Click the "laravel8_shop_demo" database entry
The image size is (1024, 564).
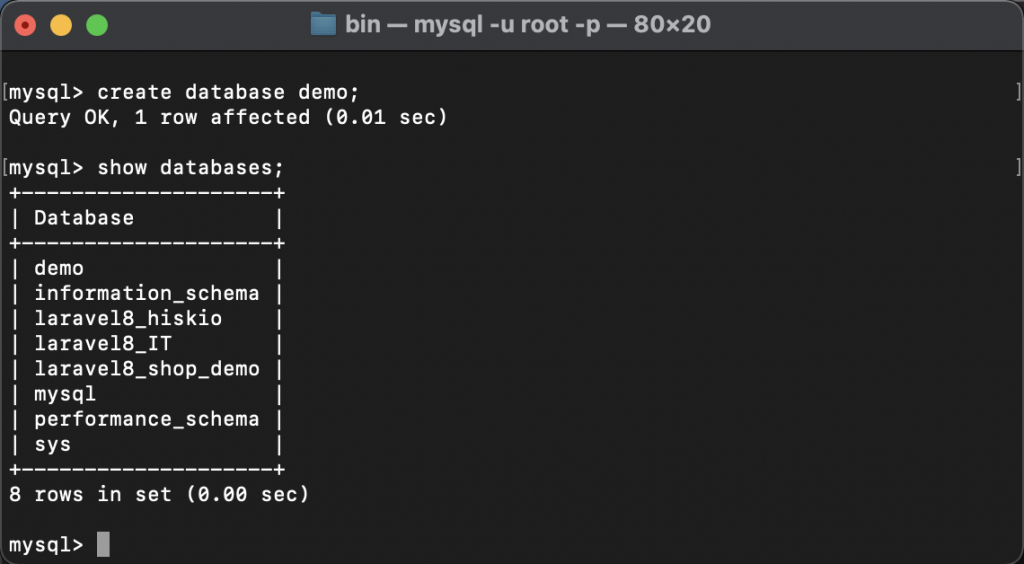(146, 368)
